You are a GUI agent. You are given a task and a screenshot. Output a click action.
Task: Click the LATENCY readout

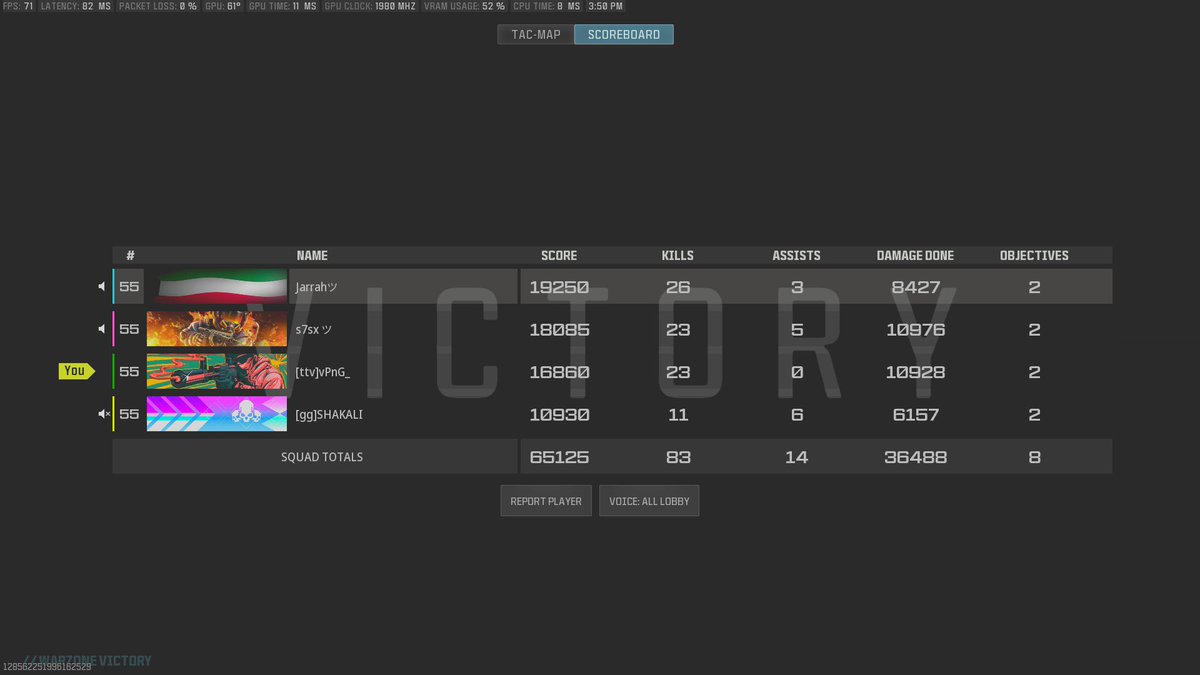(x=75, y=6)
